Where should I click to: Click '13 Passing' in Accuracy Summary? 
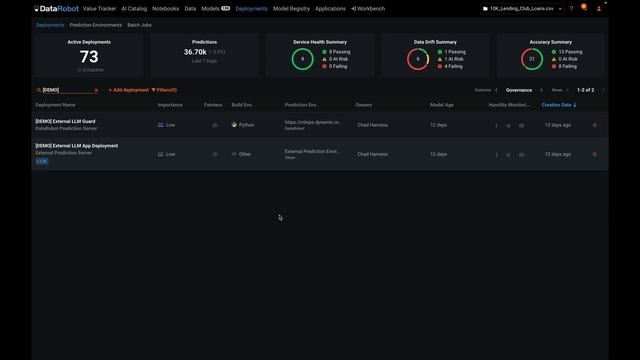pos(570,52)
